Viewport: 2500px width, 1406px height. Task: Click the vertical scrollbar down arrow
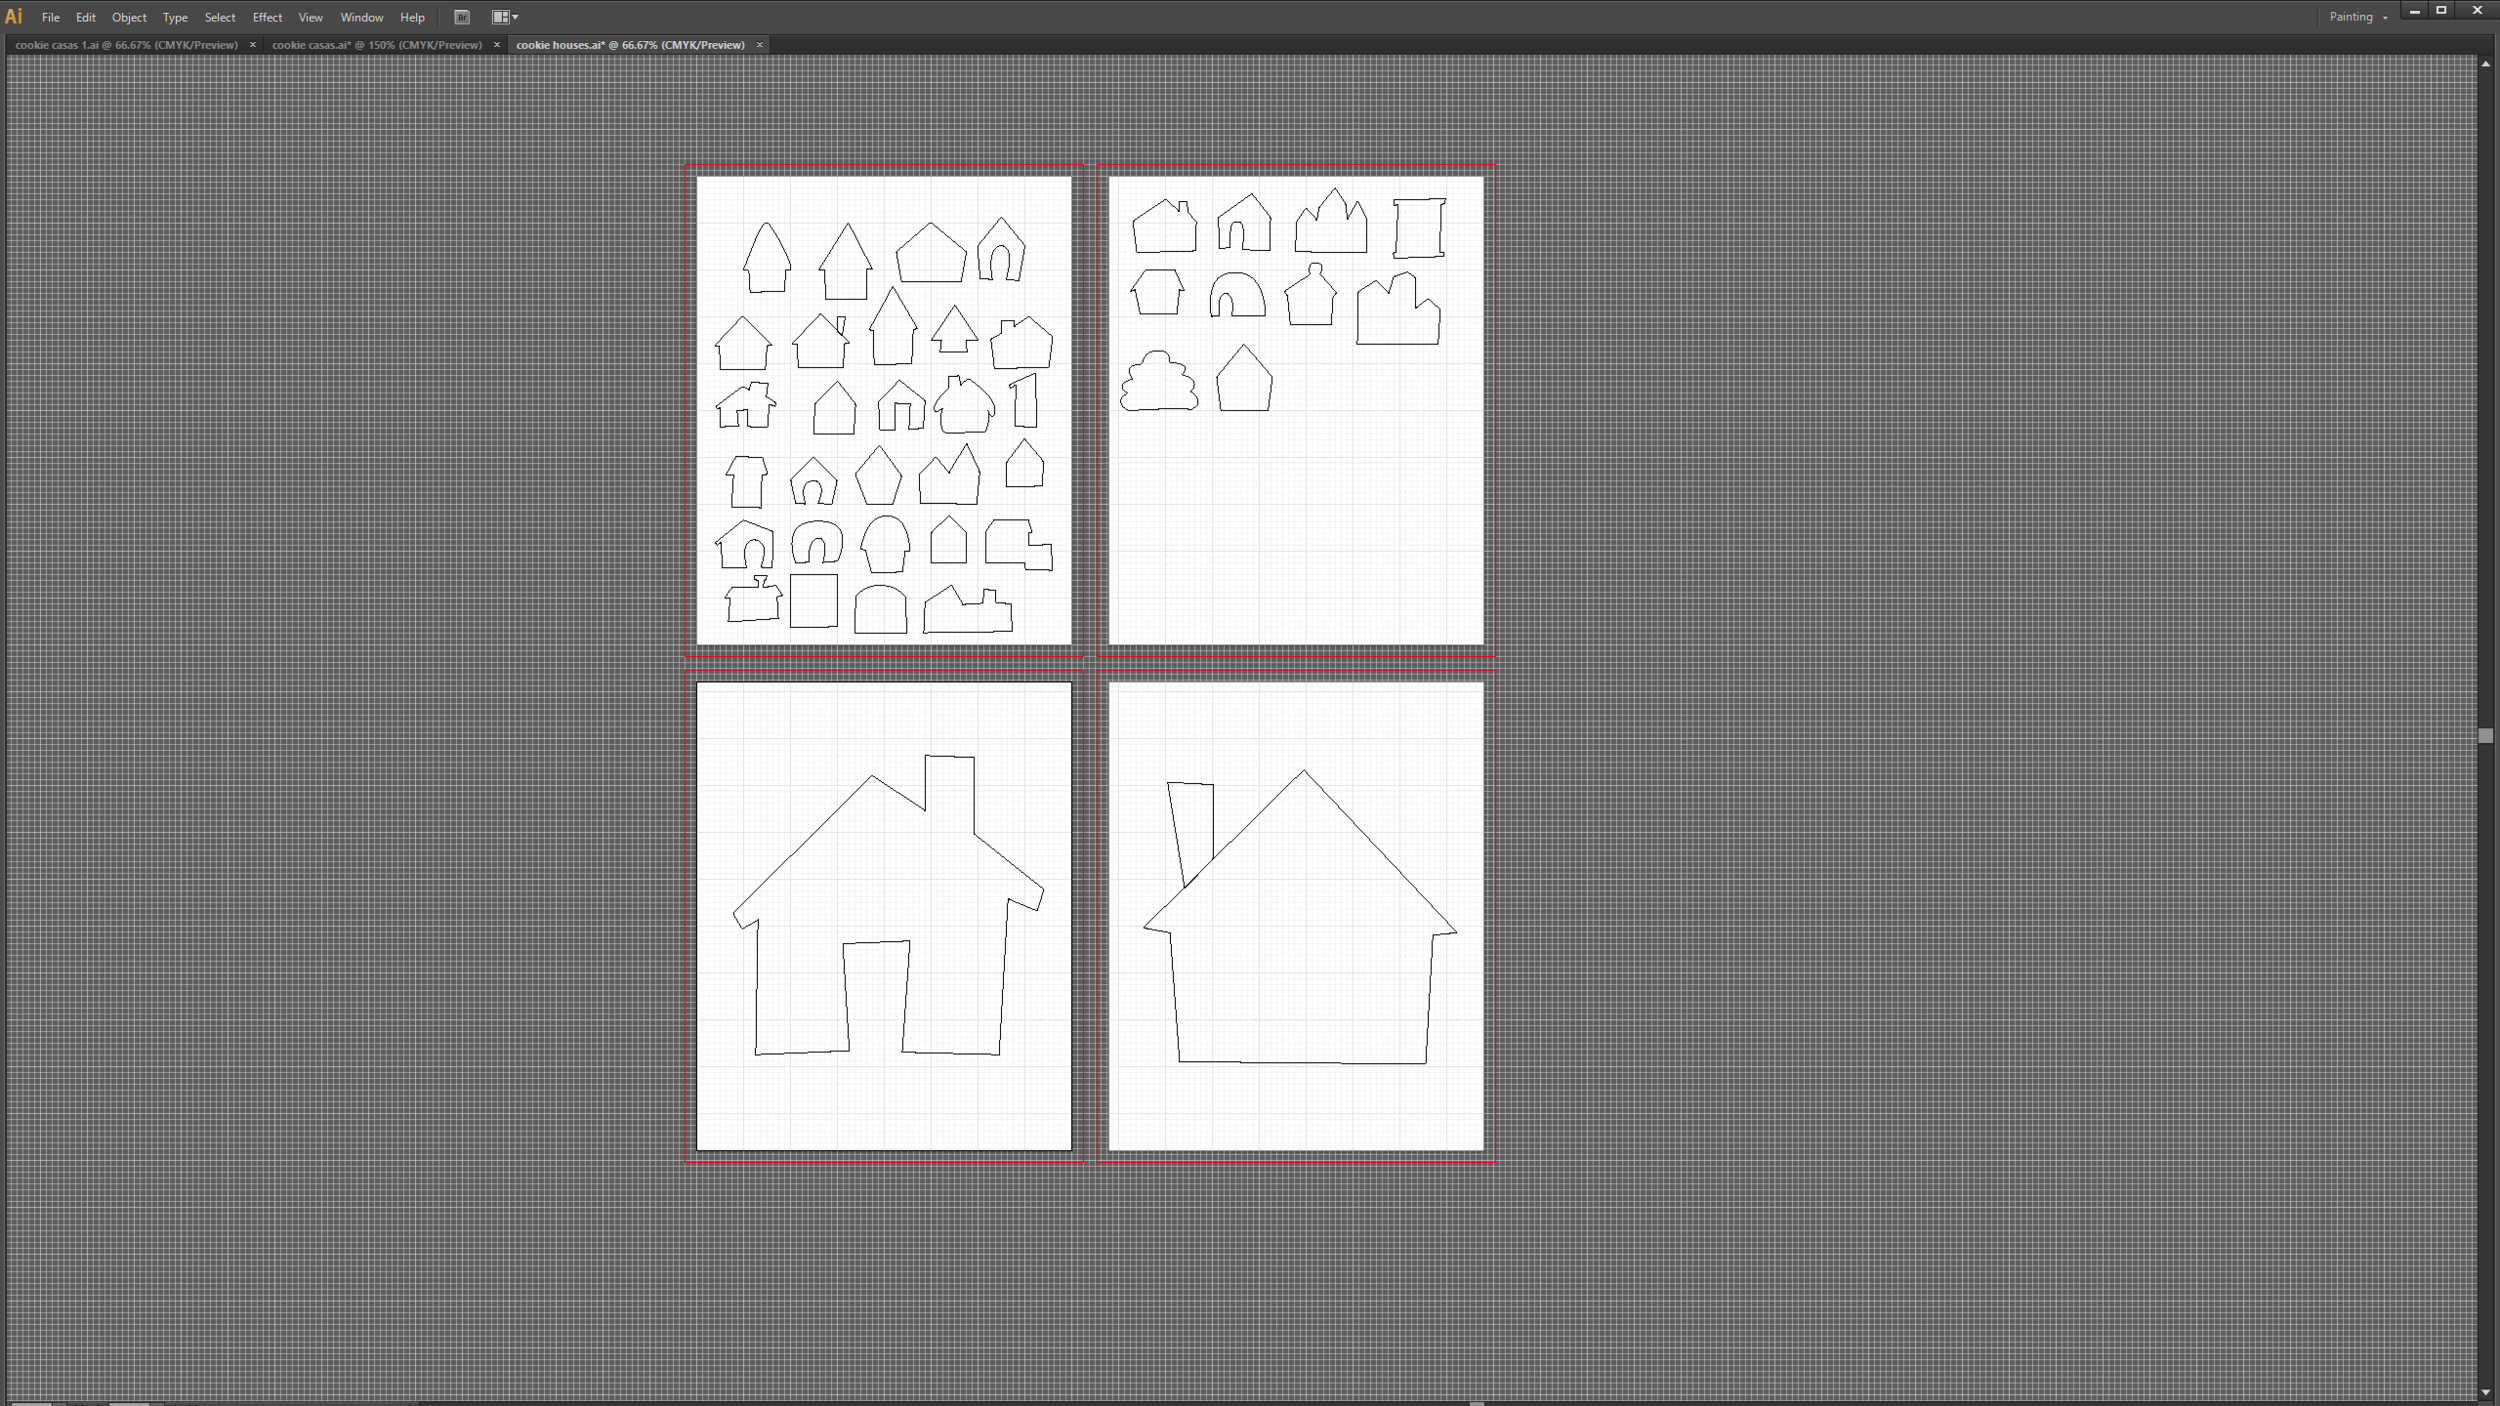pos(2485,1392)
